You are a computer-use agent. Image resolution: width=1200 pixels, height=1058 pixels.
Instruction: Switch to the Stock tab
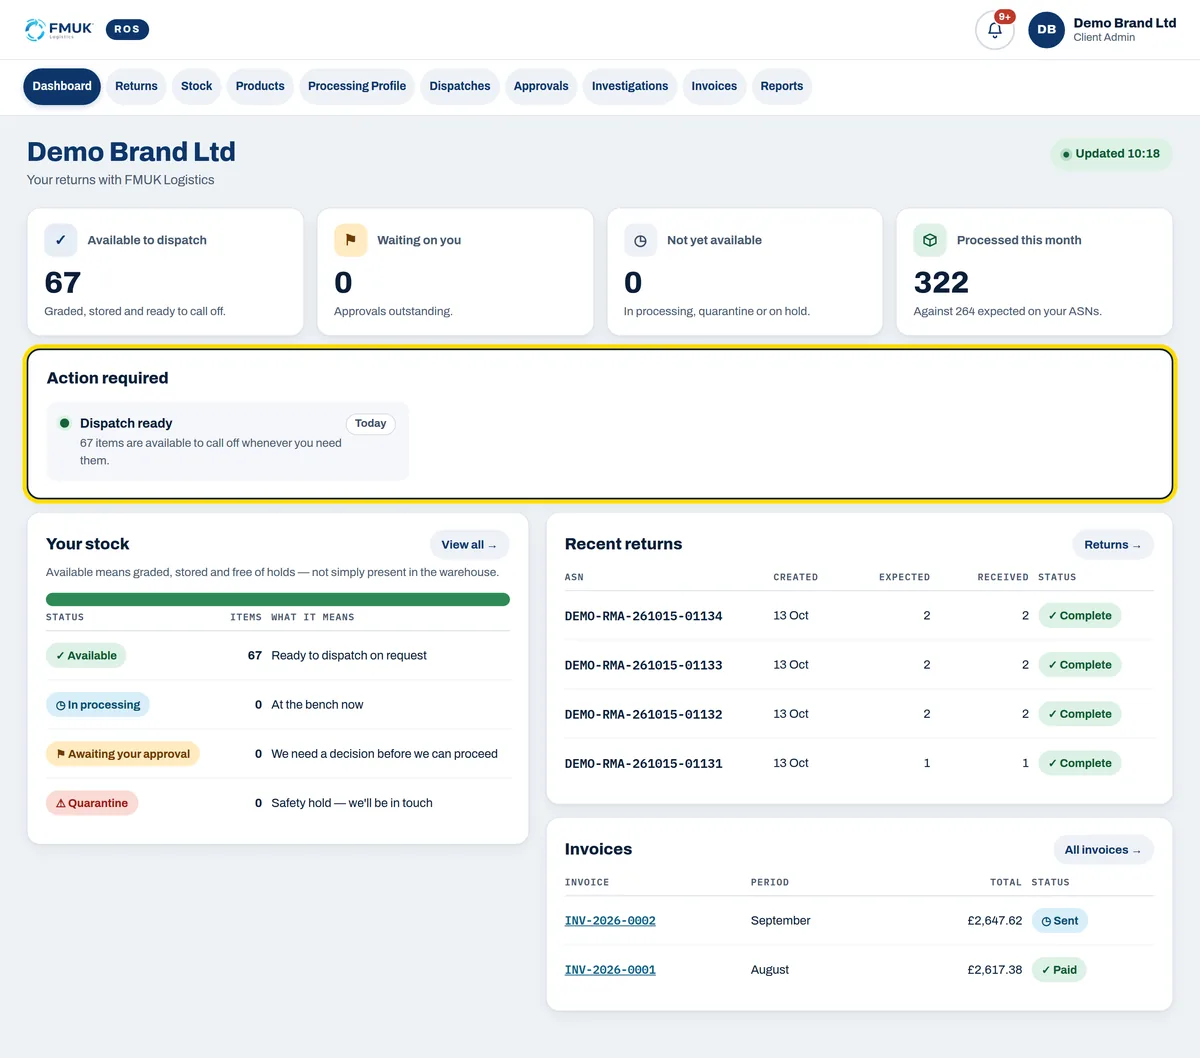pyautogui.click(x=196, y=86)
